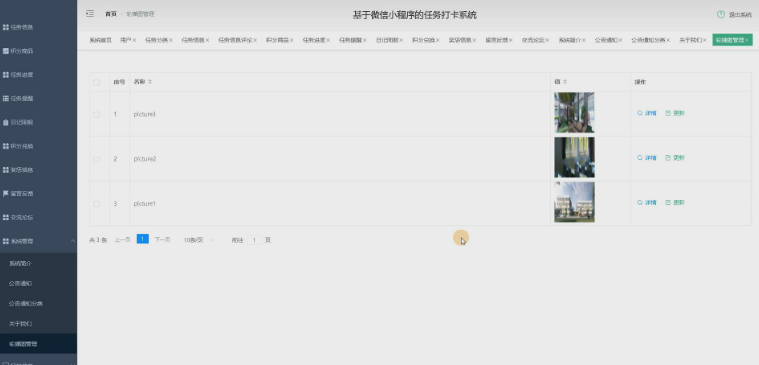Tick the checkbox for row picture3
The width and height of the screenshot is (759, 365).
pos(96,114)
